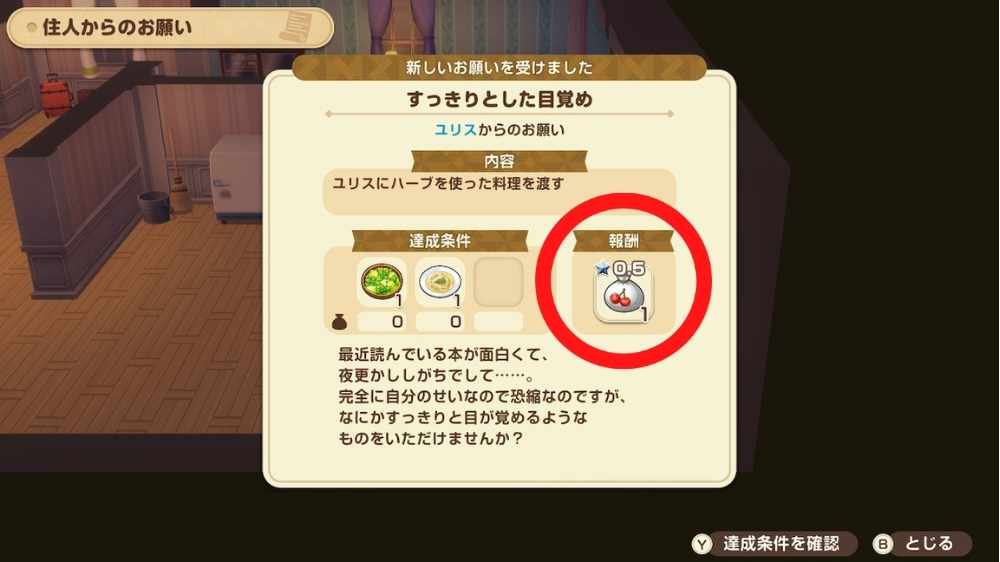Click the green salad dish icon
This screenshot has width=1000, height=562.
click(381, 281)
